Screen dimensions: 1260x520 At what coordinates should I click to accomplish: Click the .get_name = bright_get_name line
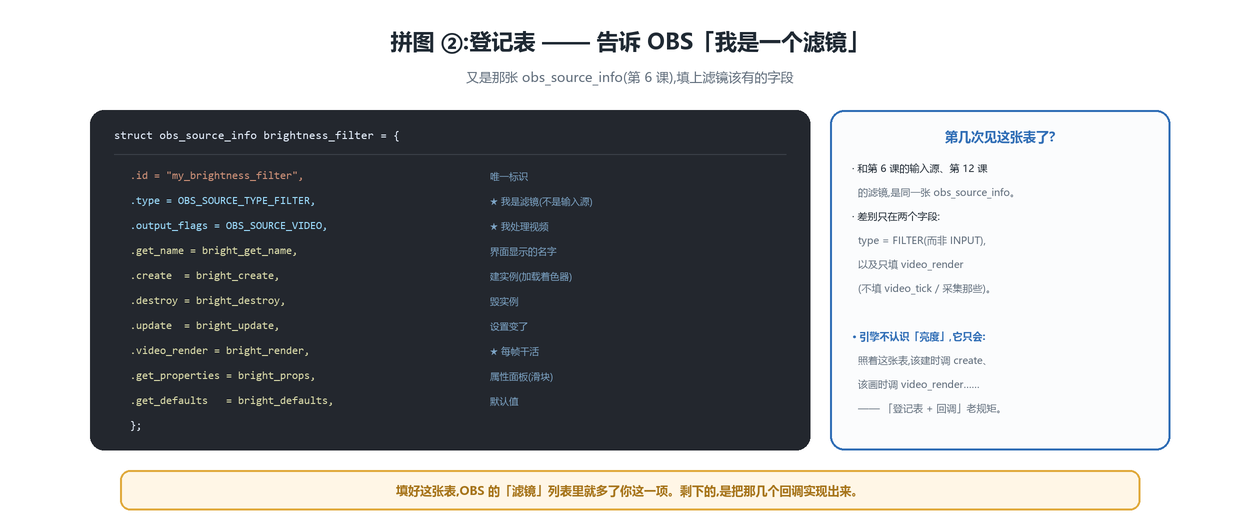213,251
